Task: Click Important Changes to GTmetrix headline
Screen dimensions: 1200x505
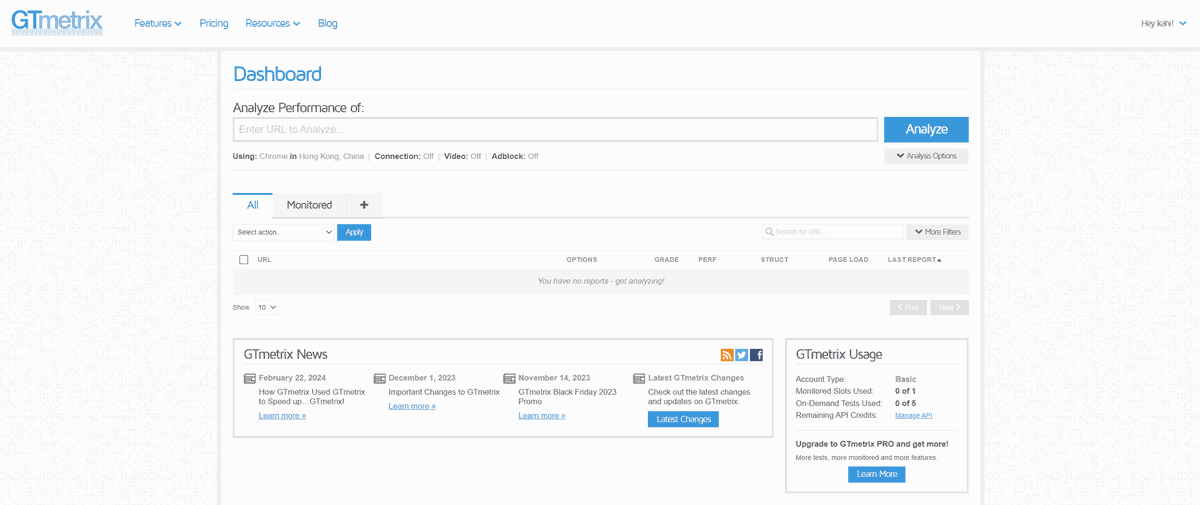Action: pos(444,392)
